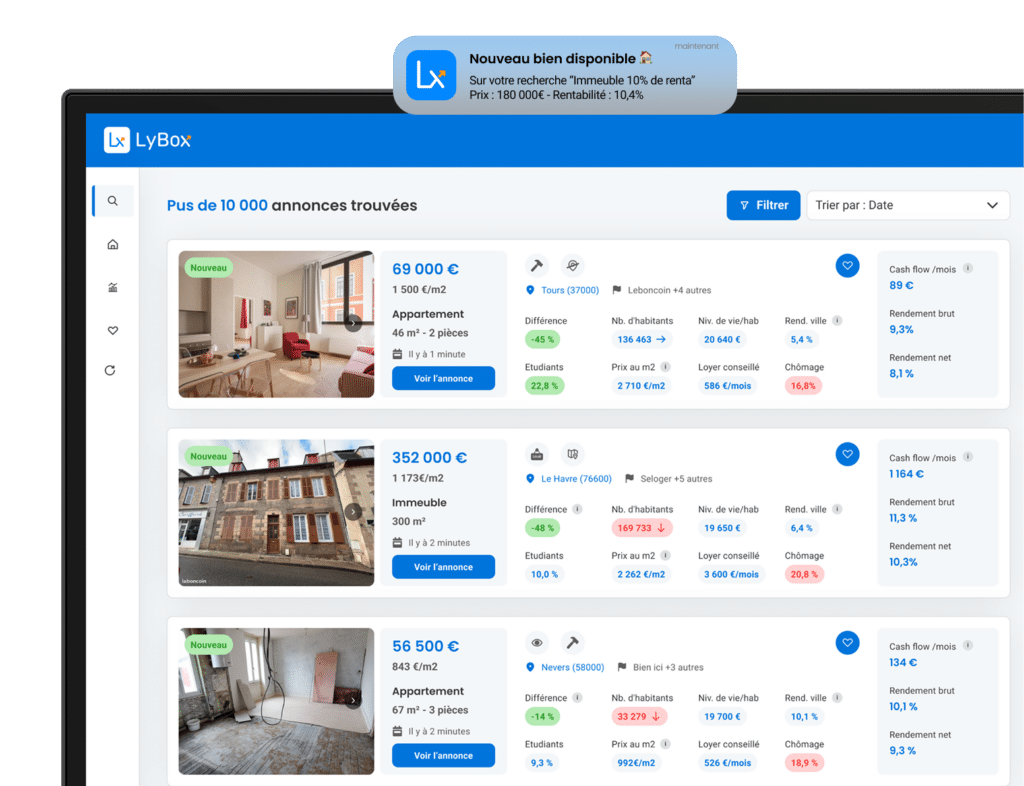Image resolution: width=1024 pixels, height=786 pixels.
Task: Click info icon next to Cash flow for 134 €
Action: (968, 646)
